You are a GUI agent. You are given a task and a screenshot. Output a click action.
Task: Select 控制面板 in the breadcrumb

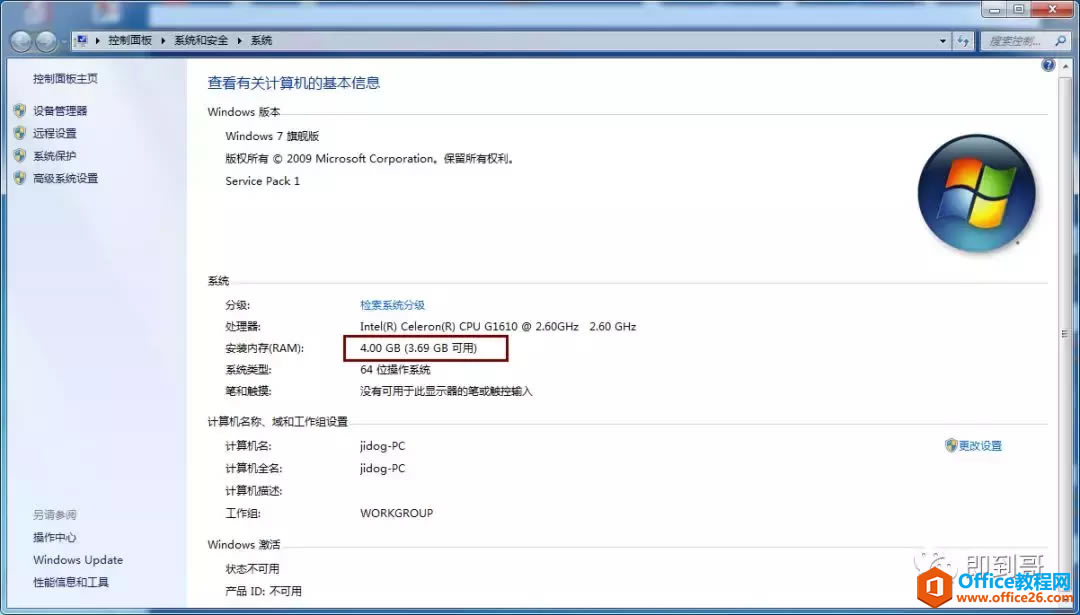[x=130, y=41]
